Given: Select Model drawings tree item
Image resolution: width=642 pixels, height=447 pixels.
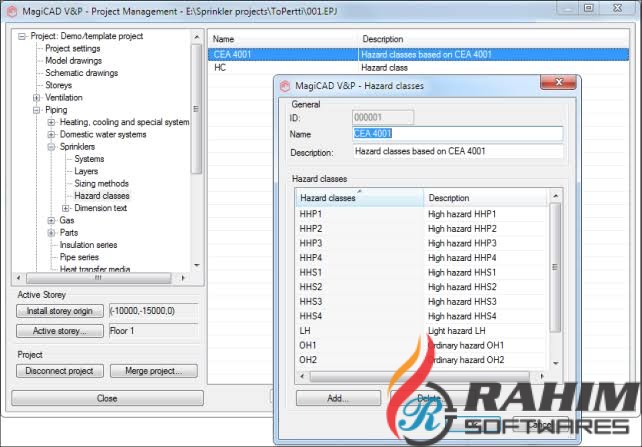Looking at the screenshot, I should (x=73, y=61).
